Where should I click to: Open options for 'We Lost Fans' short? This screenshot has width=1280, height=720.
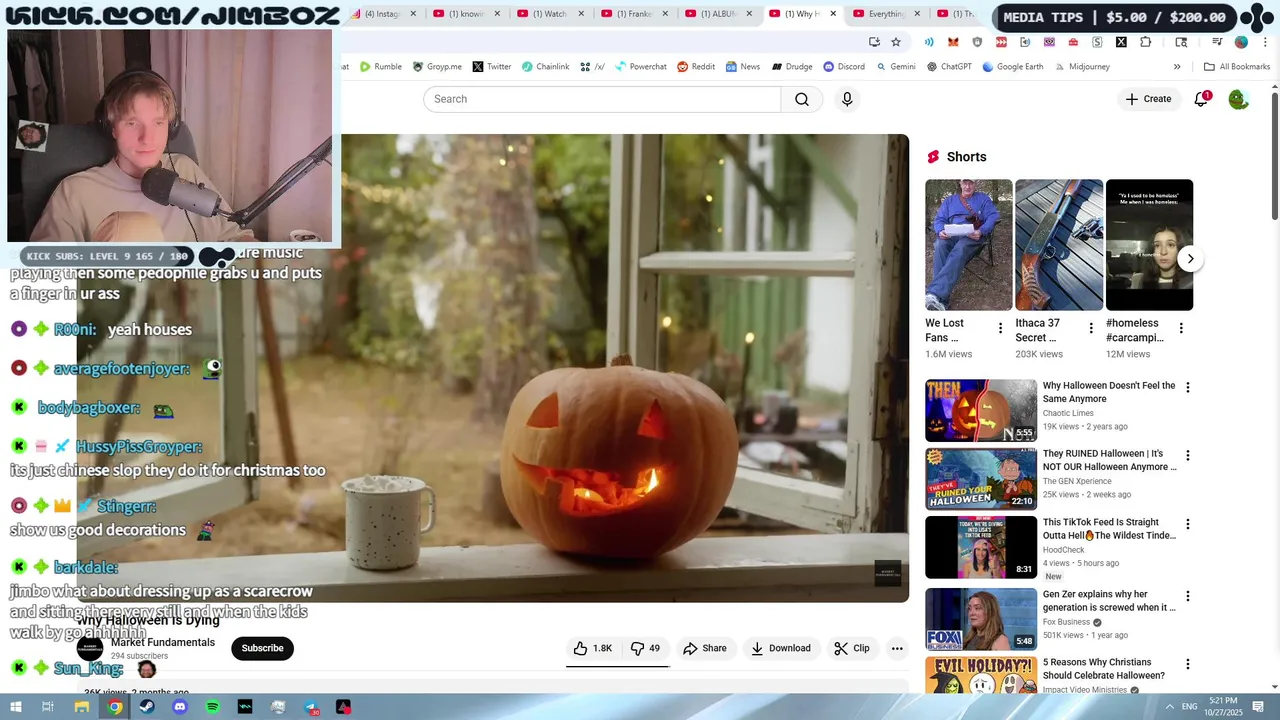(1000, 329)
